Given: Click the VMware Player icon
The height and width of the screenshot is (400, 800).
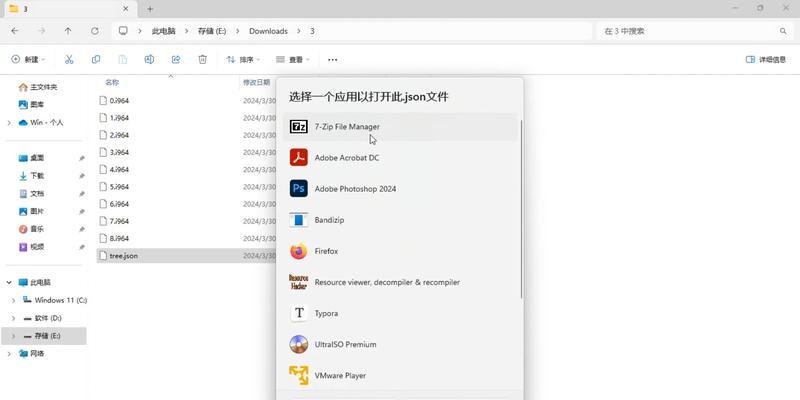Looking at the screenshot, I should [298, 376].
